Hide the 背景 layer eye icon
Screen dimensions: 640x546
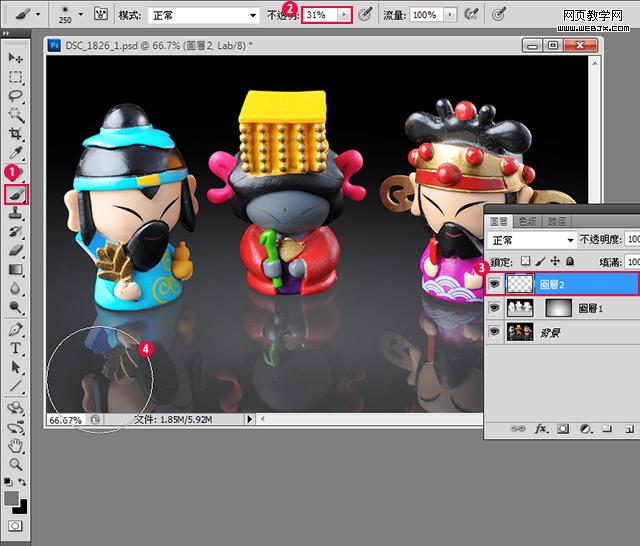click(494, 331)
